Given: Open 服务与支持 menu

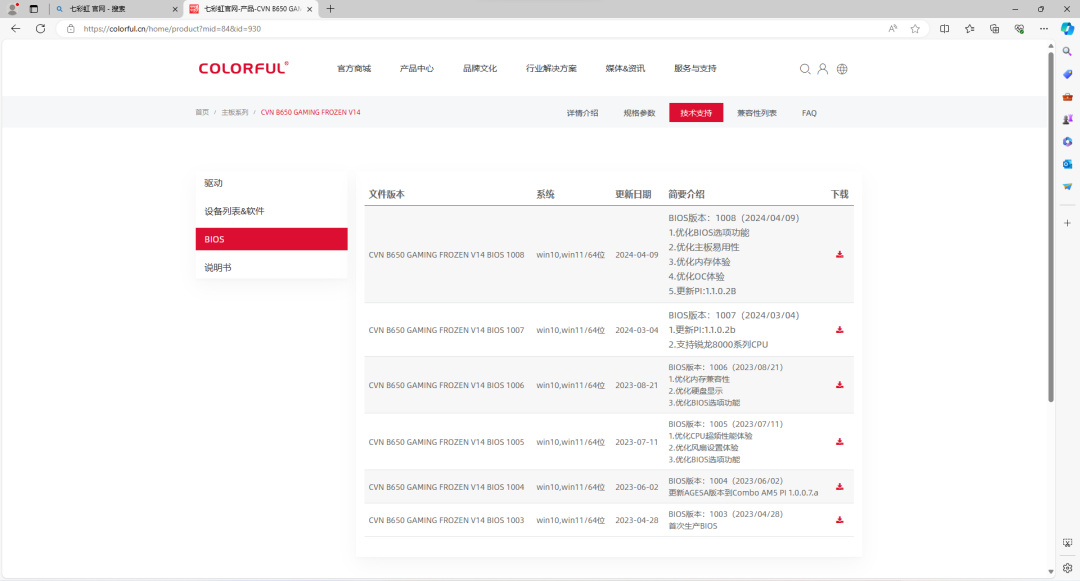Looking at the screenshot, I should coord(695,68).
